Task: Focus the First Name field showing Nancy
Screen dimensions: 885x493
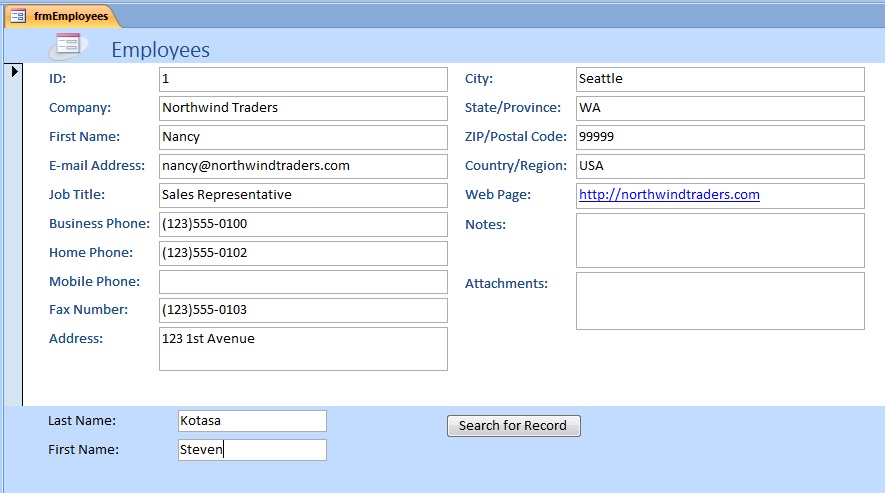Action: click(303, 137)
